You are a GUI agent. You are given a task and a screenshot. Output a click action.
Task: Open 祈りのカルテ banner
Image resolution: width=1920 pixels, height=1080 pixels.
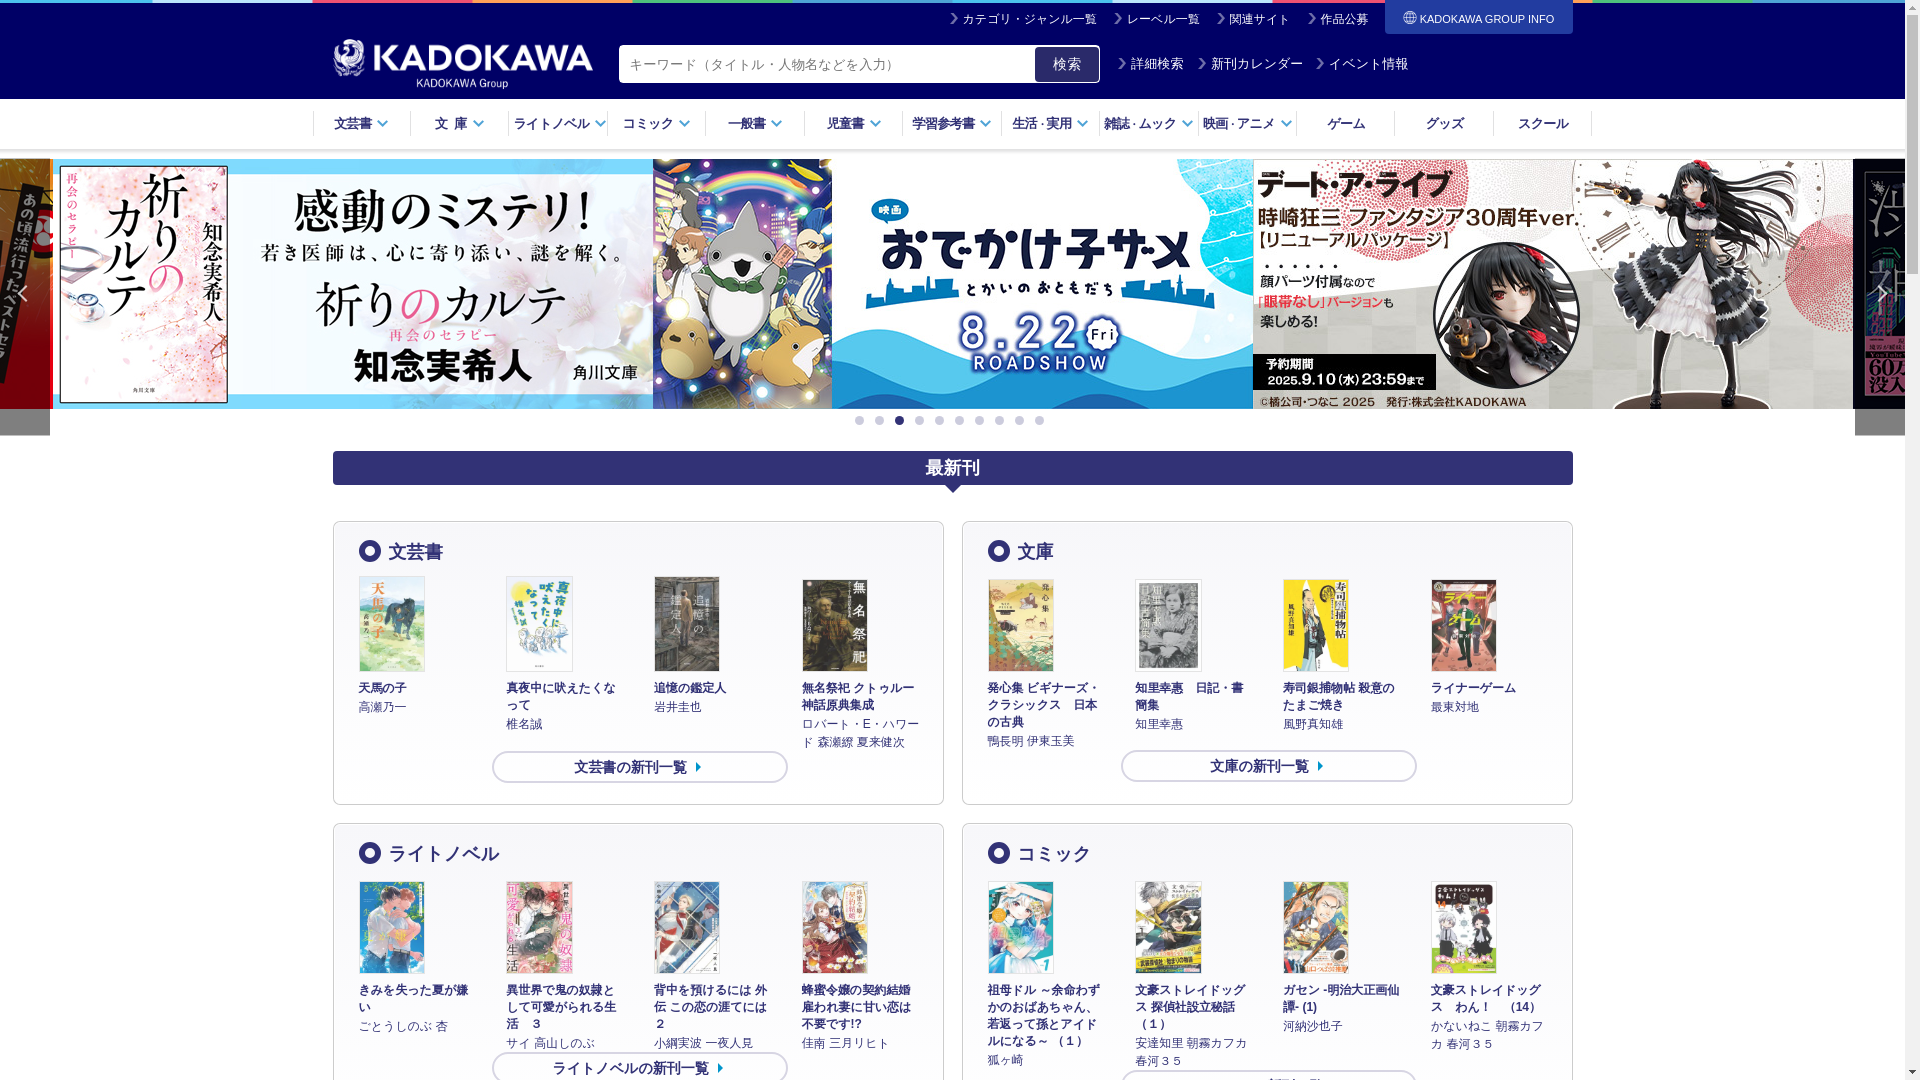(352, 284)
